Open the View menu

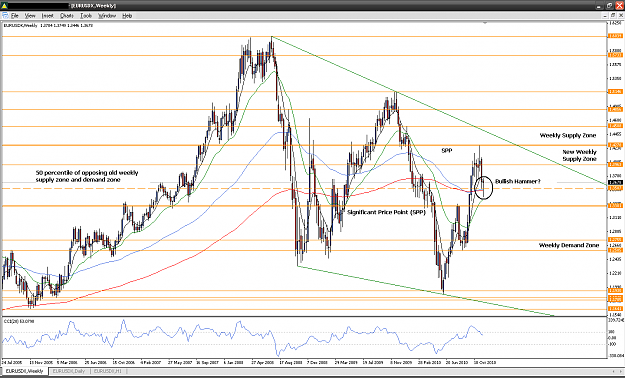point(30,16)
